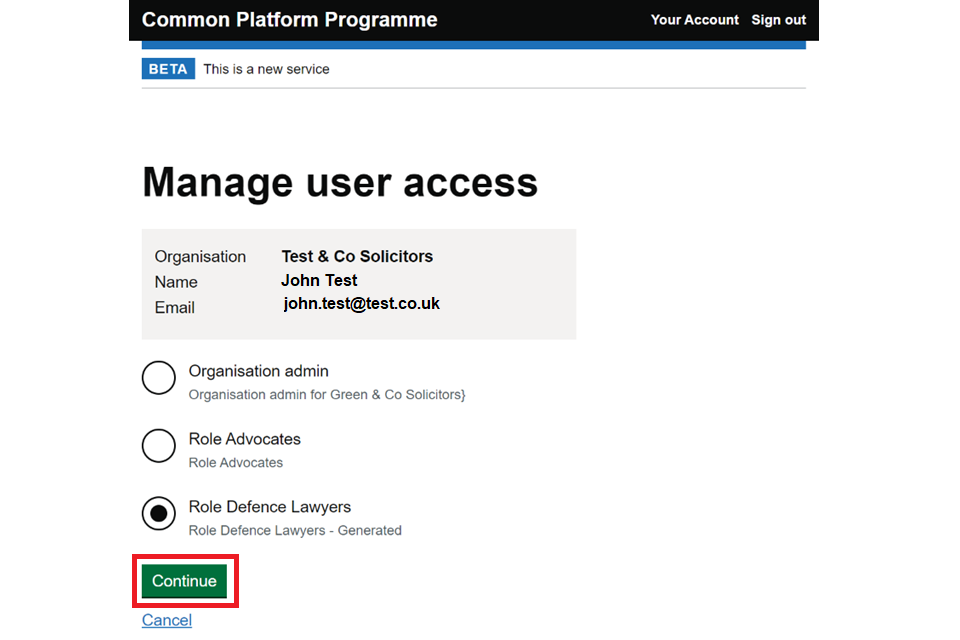960x640 pixels.
Task: Click the user name John Test
Action: tap(319, 281)
